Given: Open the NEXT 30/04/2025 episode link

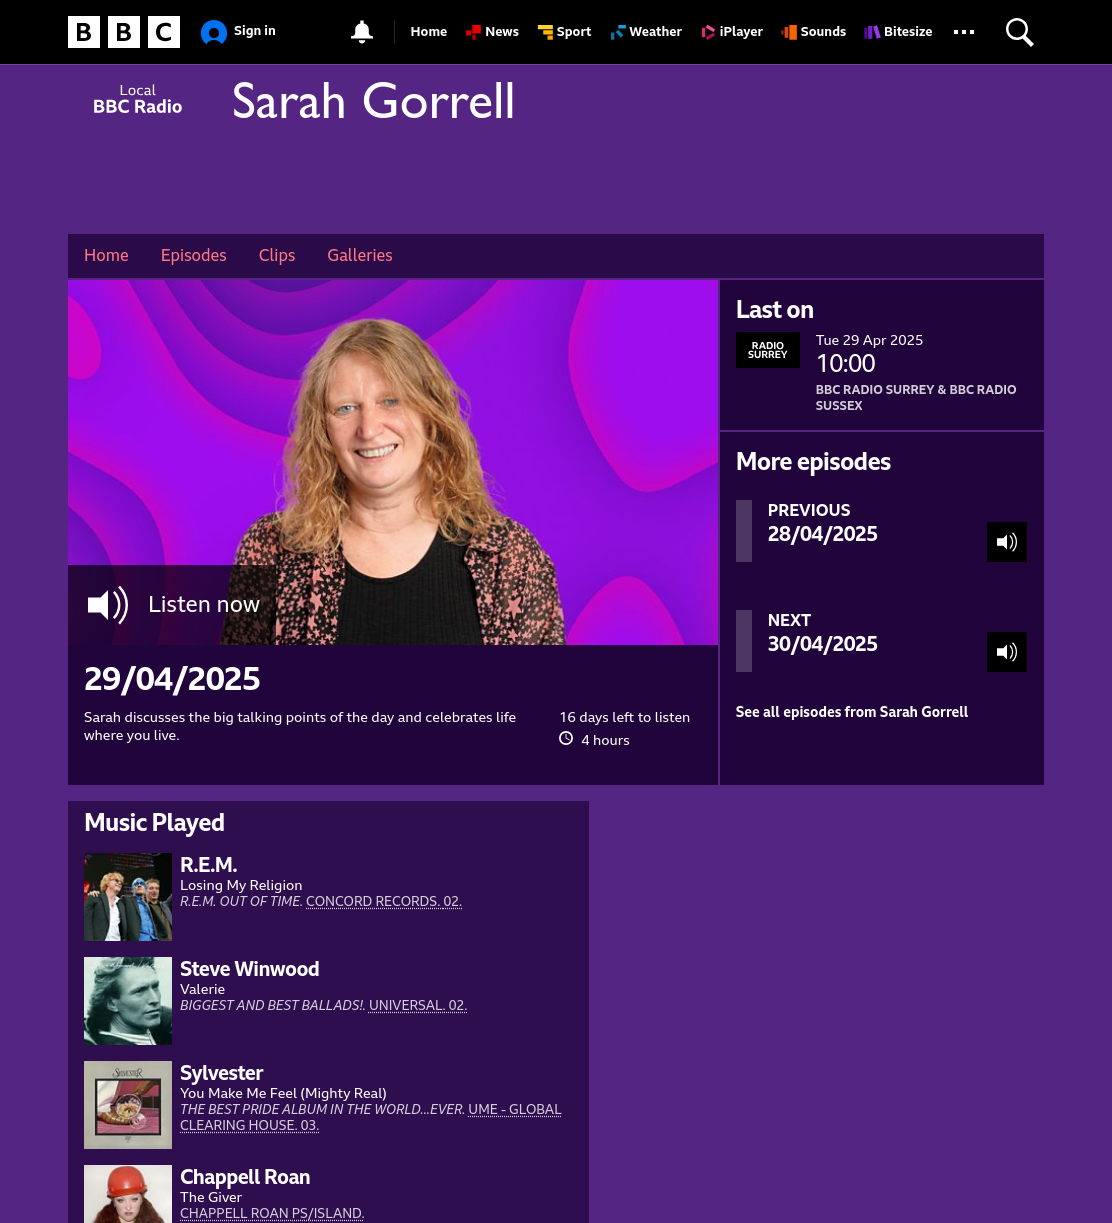Looking at the screenshot, I should point(823,633).
